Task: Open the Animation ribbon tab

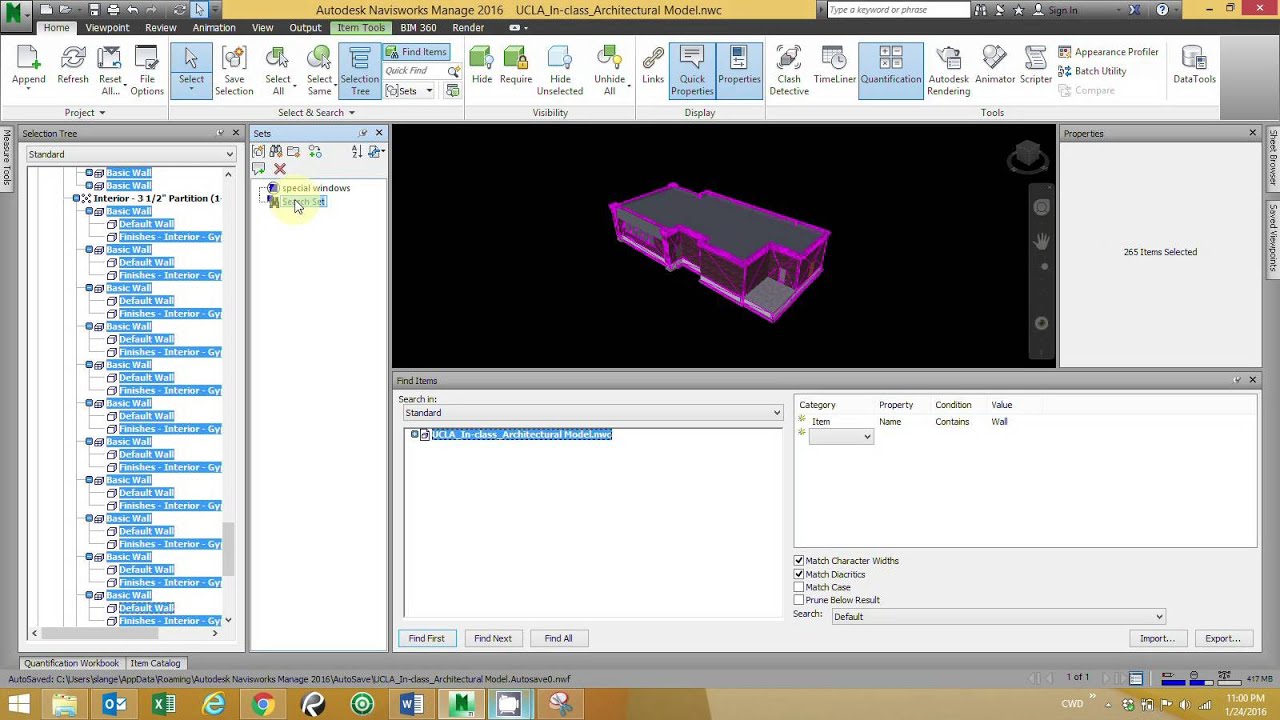Action: [214, 28]
